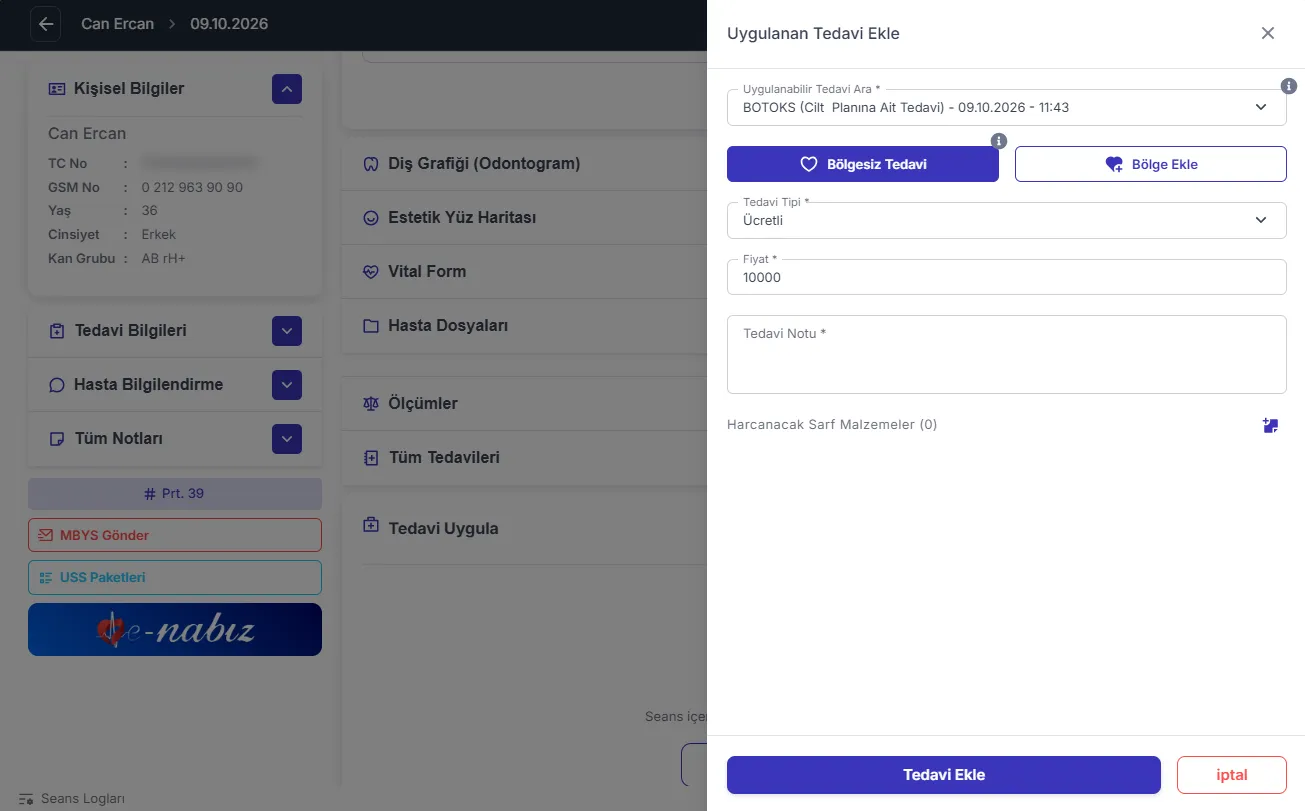This screenshot has width=1305, height=811.
Task: Add consumable material with plus icon
Action: click(1270, 425)
